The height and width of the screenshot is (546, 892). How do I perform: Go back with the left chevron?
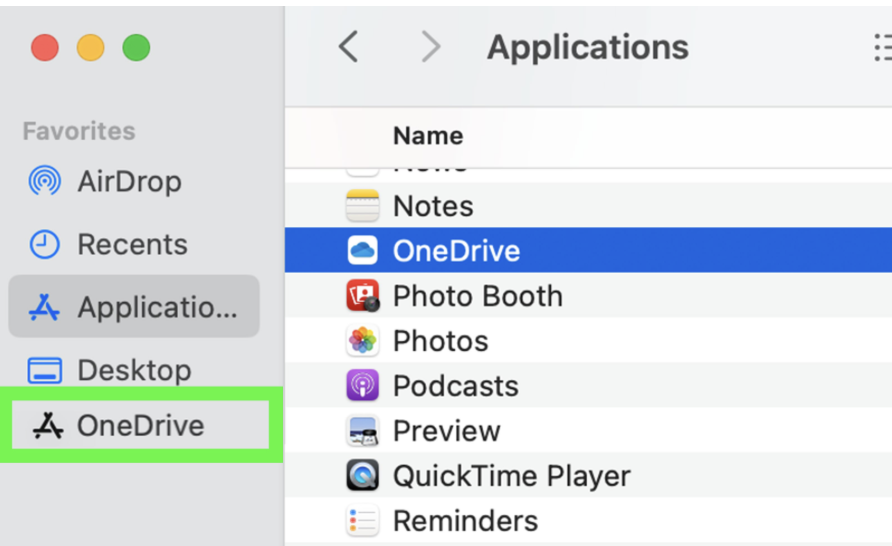point(348,47)
